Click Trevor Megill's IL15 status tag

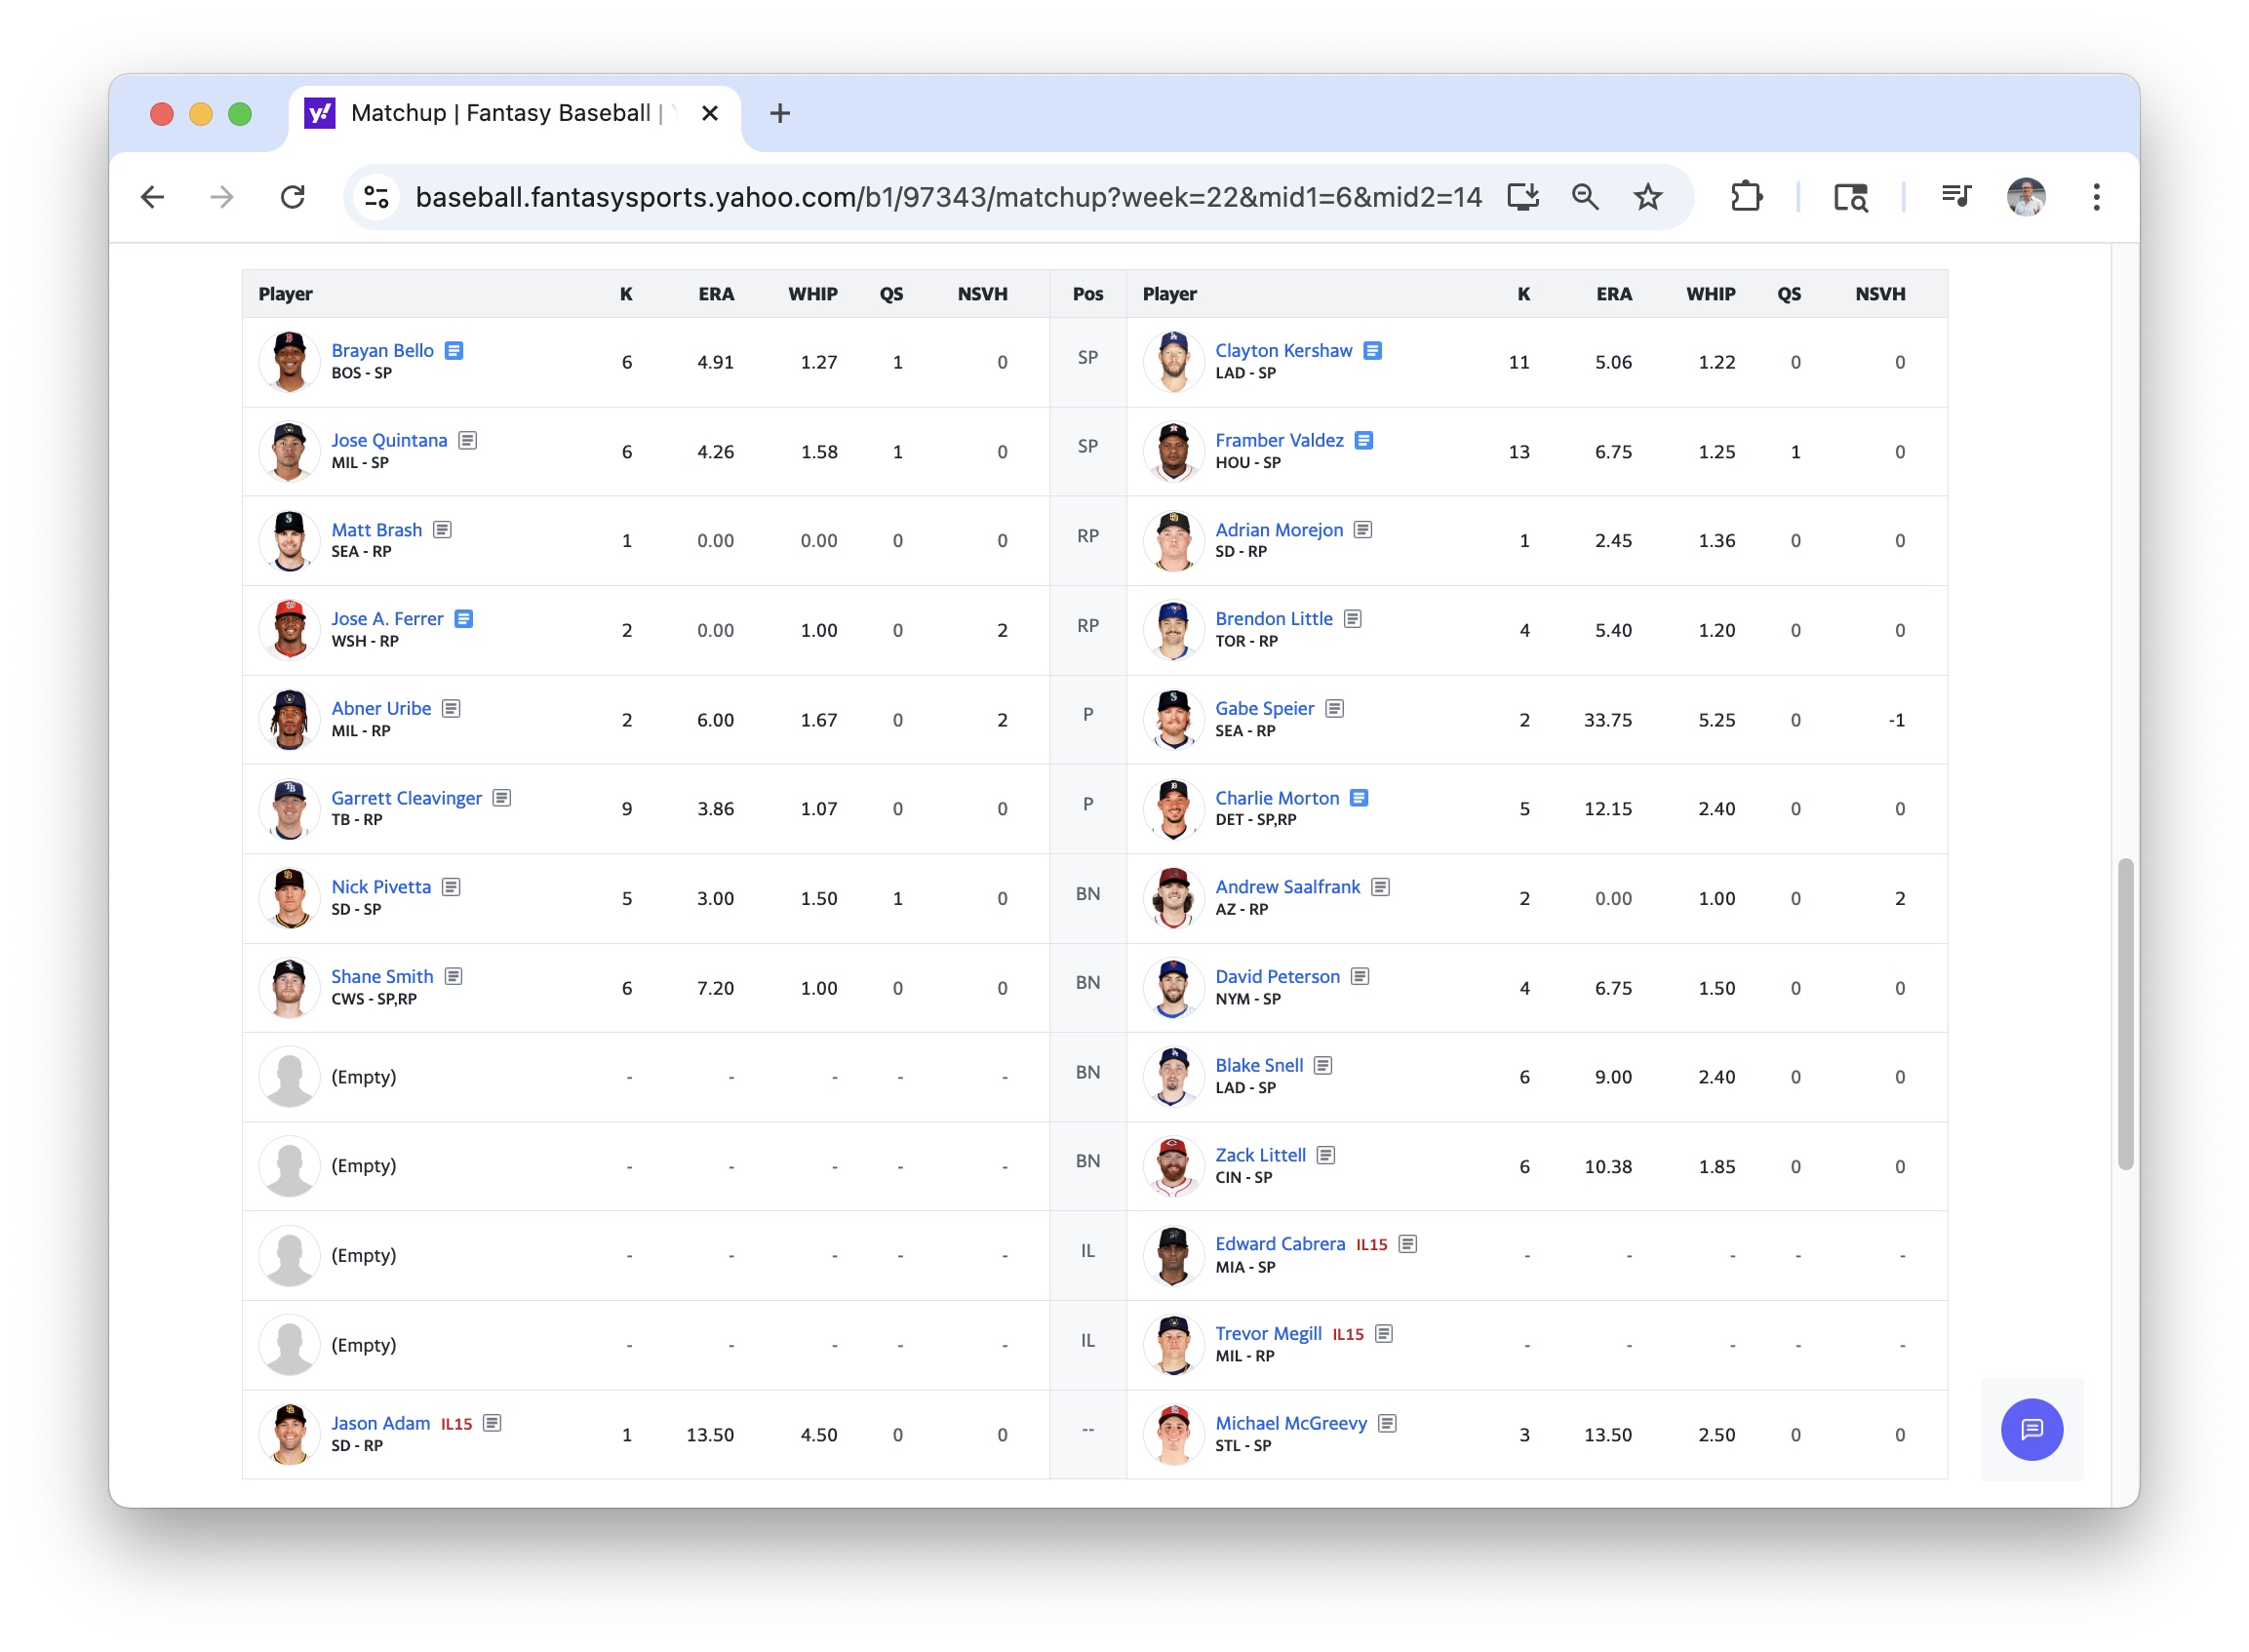1348,1335
